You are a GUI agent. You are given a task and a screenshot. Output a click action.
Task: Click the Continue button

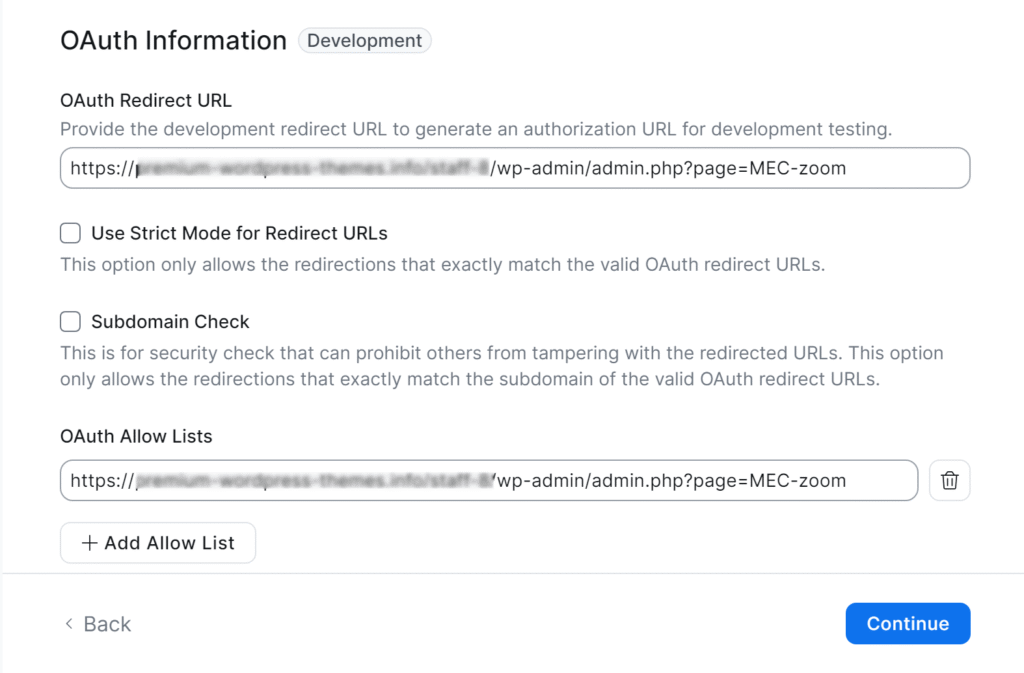point(907,623)
